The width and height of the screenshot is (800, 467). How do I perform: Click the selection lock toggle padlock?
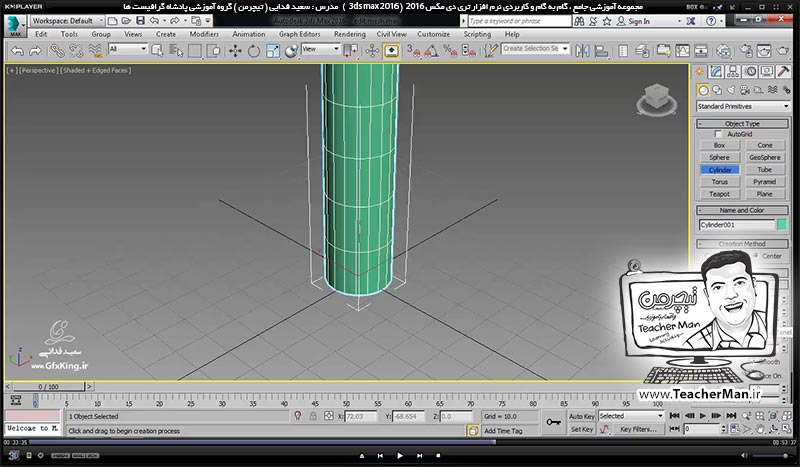tap(313, 416)
